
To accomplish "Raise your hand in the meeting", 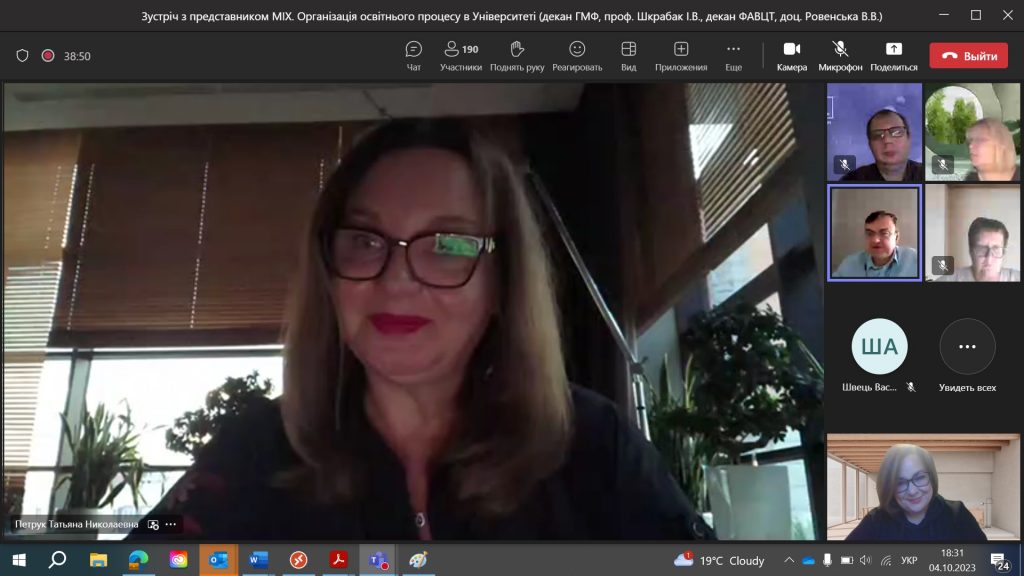I will [517, 55].
